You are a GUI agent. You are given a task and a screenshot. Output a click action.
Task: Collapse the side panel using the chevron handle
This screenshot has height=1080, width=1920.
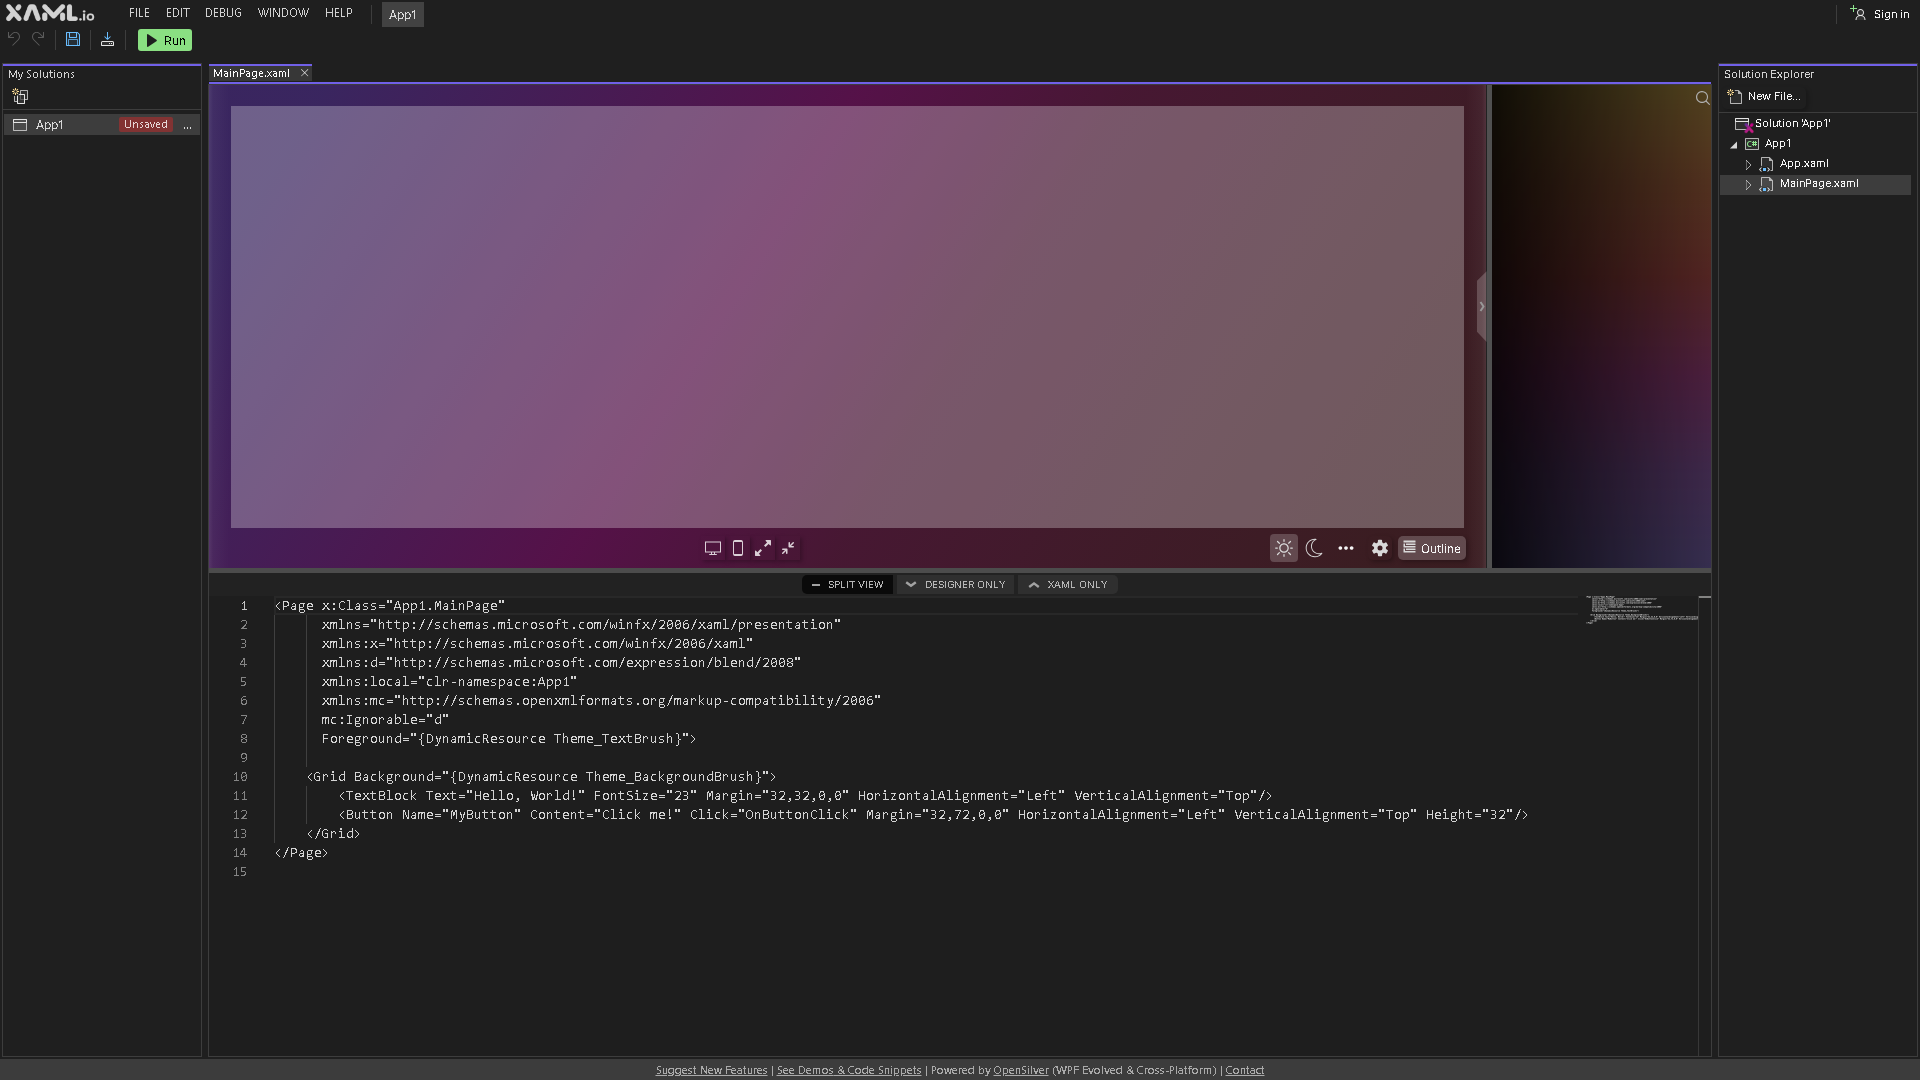click(x=1482, y=307)
